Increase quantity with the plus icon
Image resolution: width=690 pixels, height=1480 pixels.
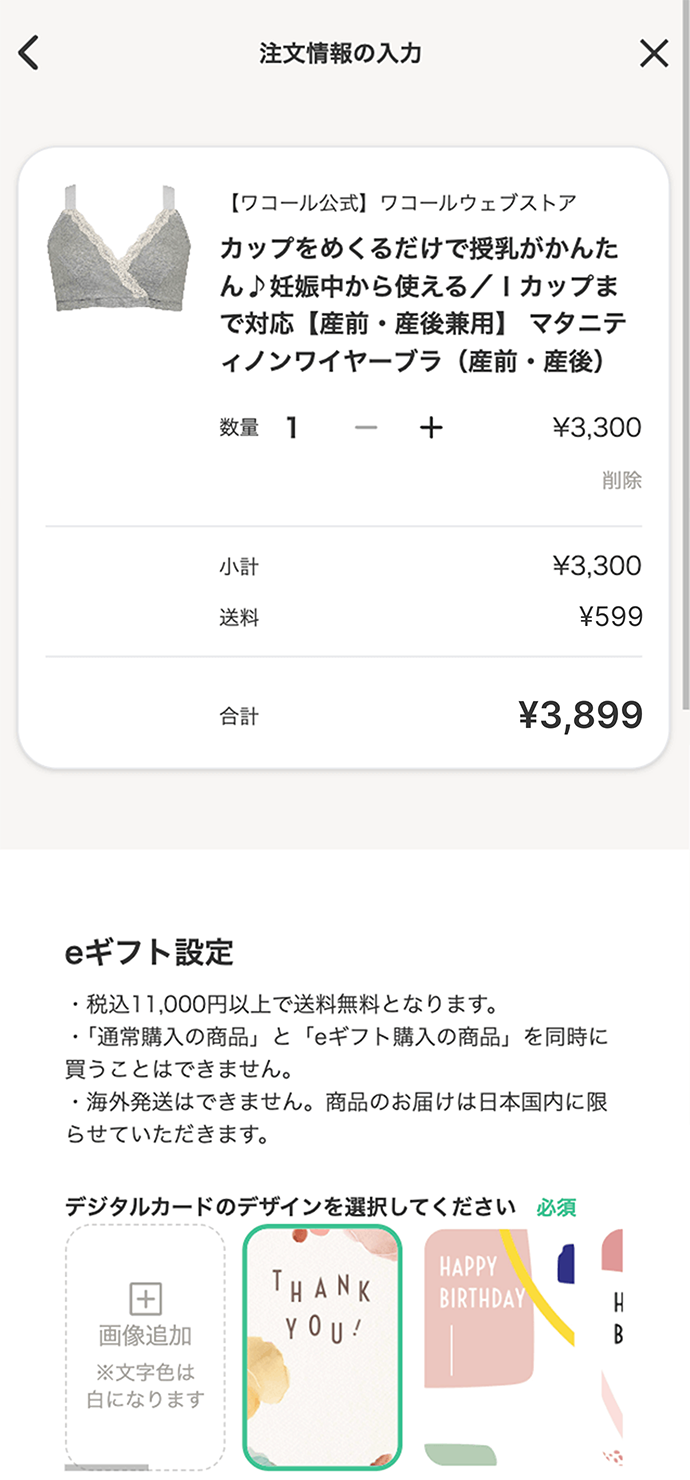[x=430, y=428]
